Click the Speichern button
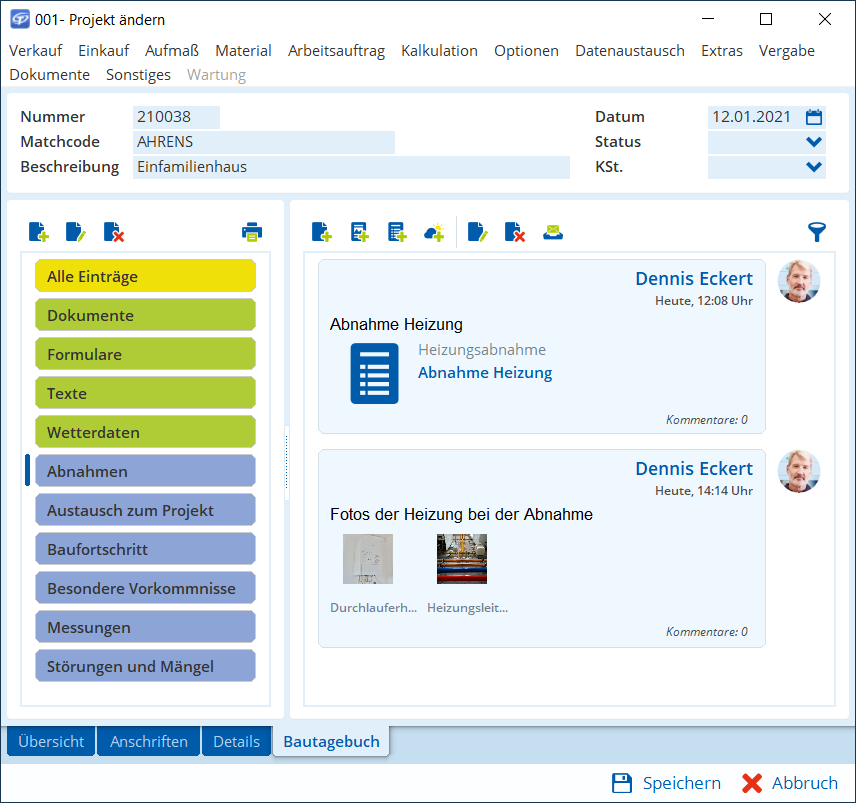The height and width of the screenshot is (803, 856). (x=666, y=783)
